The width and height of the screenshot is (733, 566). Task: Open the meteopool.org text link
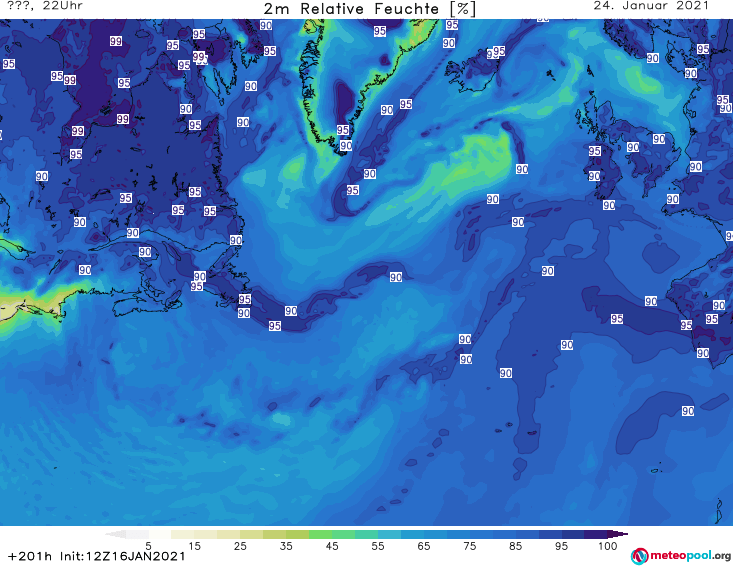click(690, 556)
